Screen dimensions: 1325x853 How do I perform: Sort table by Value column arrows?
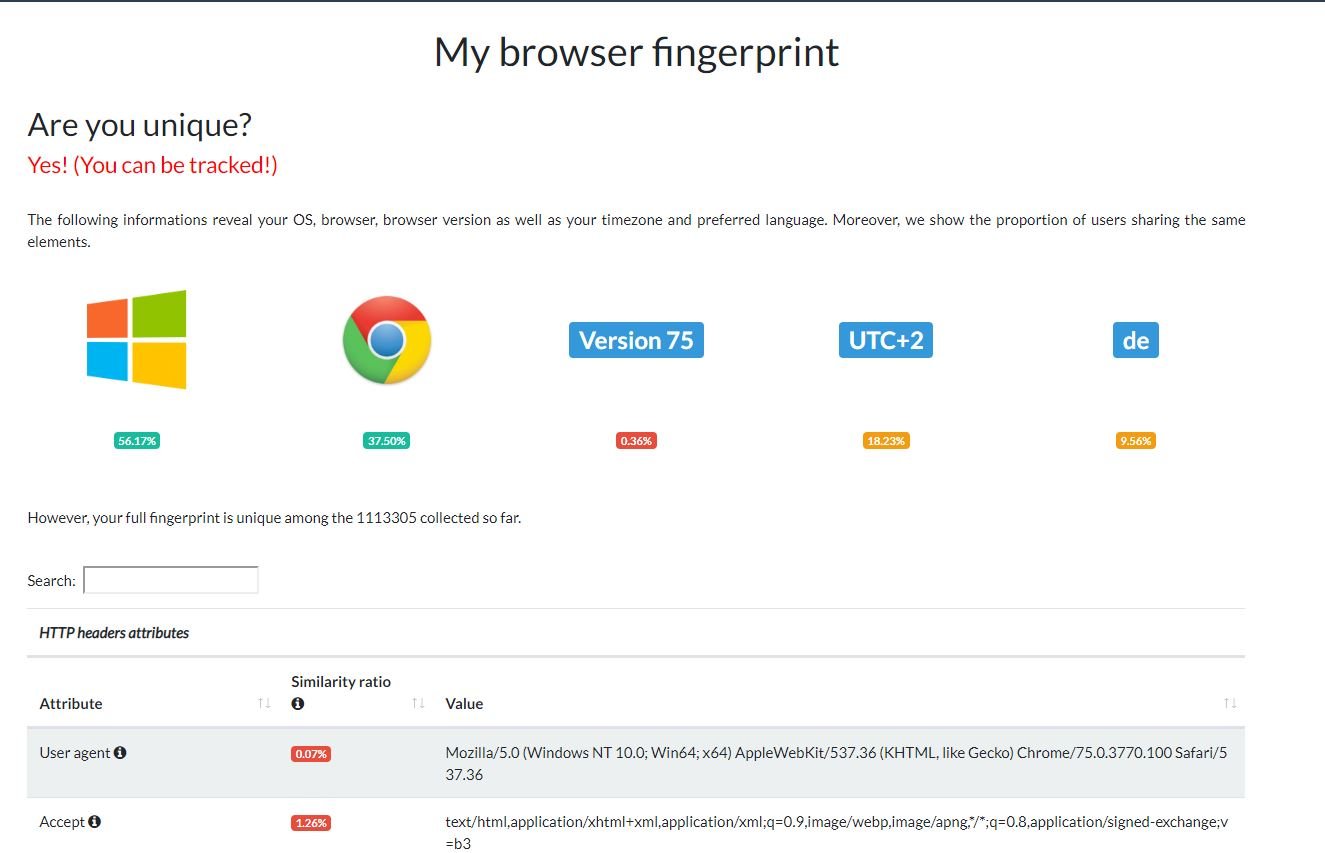pyautogui.click(x=1230, y=704)
